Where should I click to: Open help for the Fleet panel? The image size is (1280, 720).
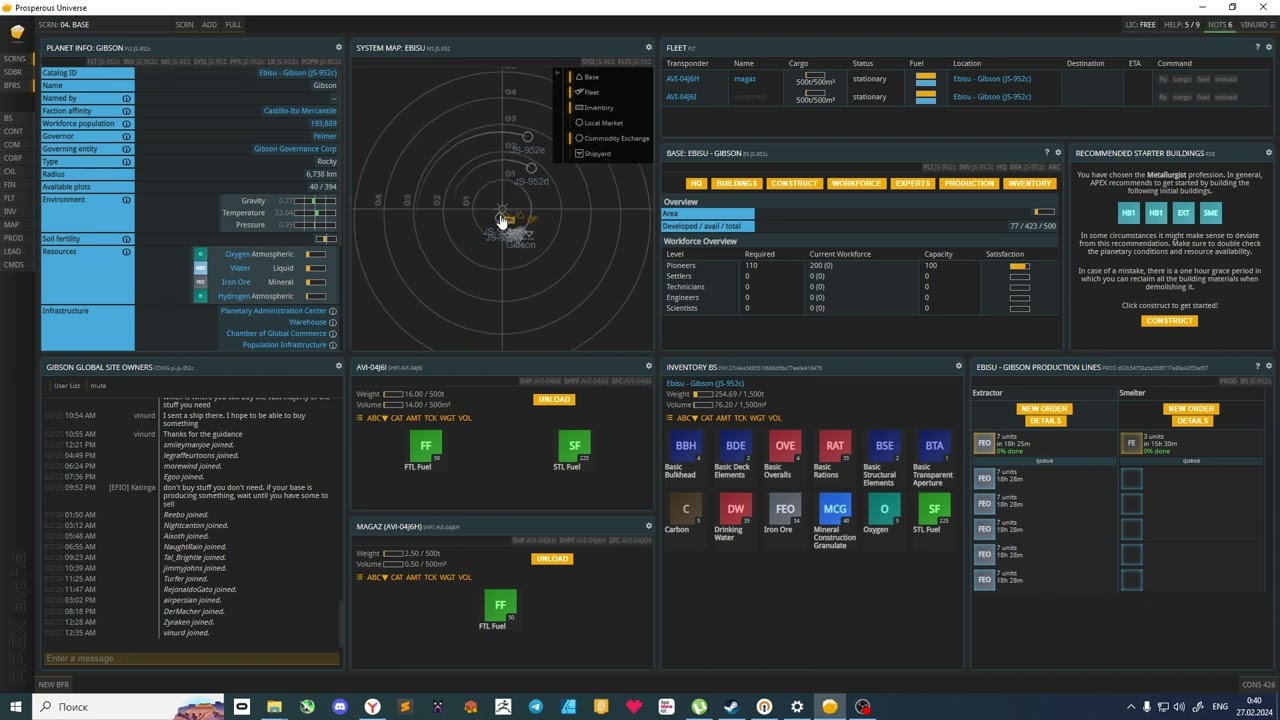[1257, 47]
